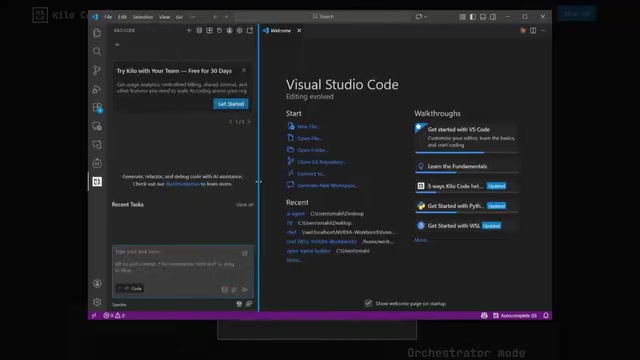Click the enhance prompt icon in task box

coord(244,253)
